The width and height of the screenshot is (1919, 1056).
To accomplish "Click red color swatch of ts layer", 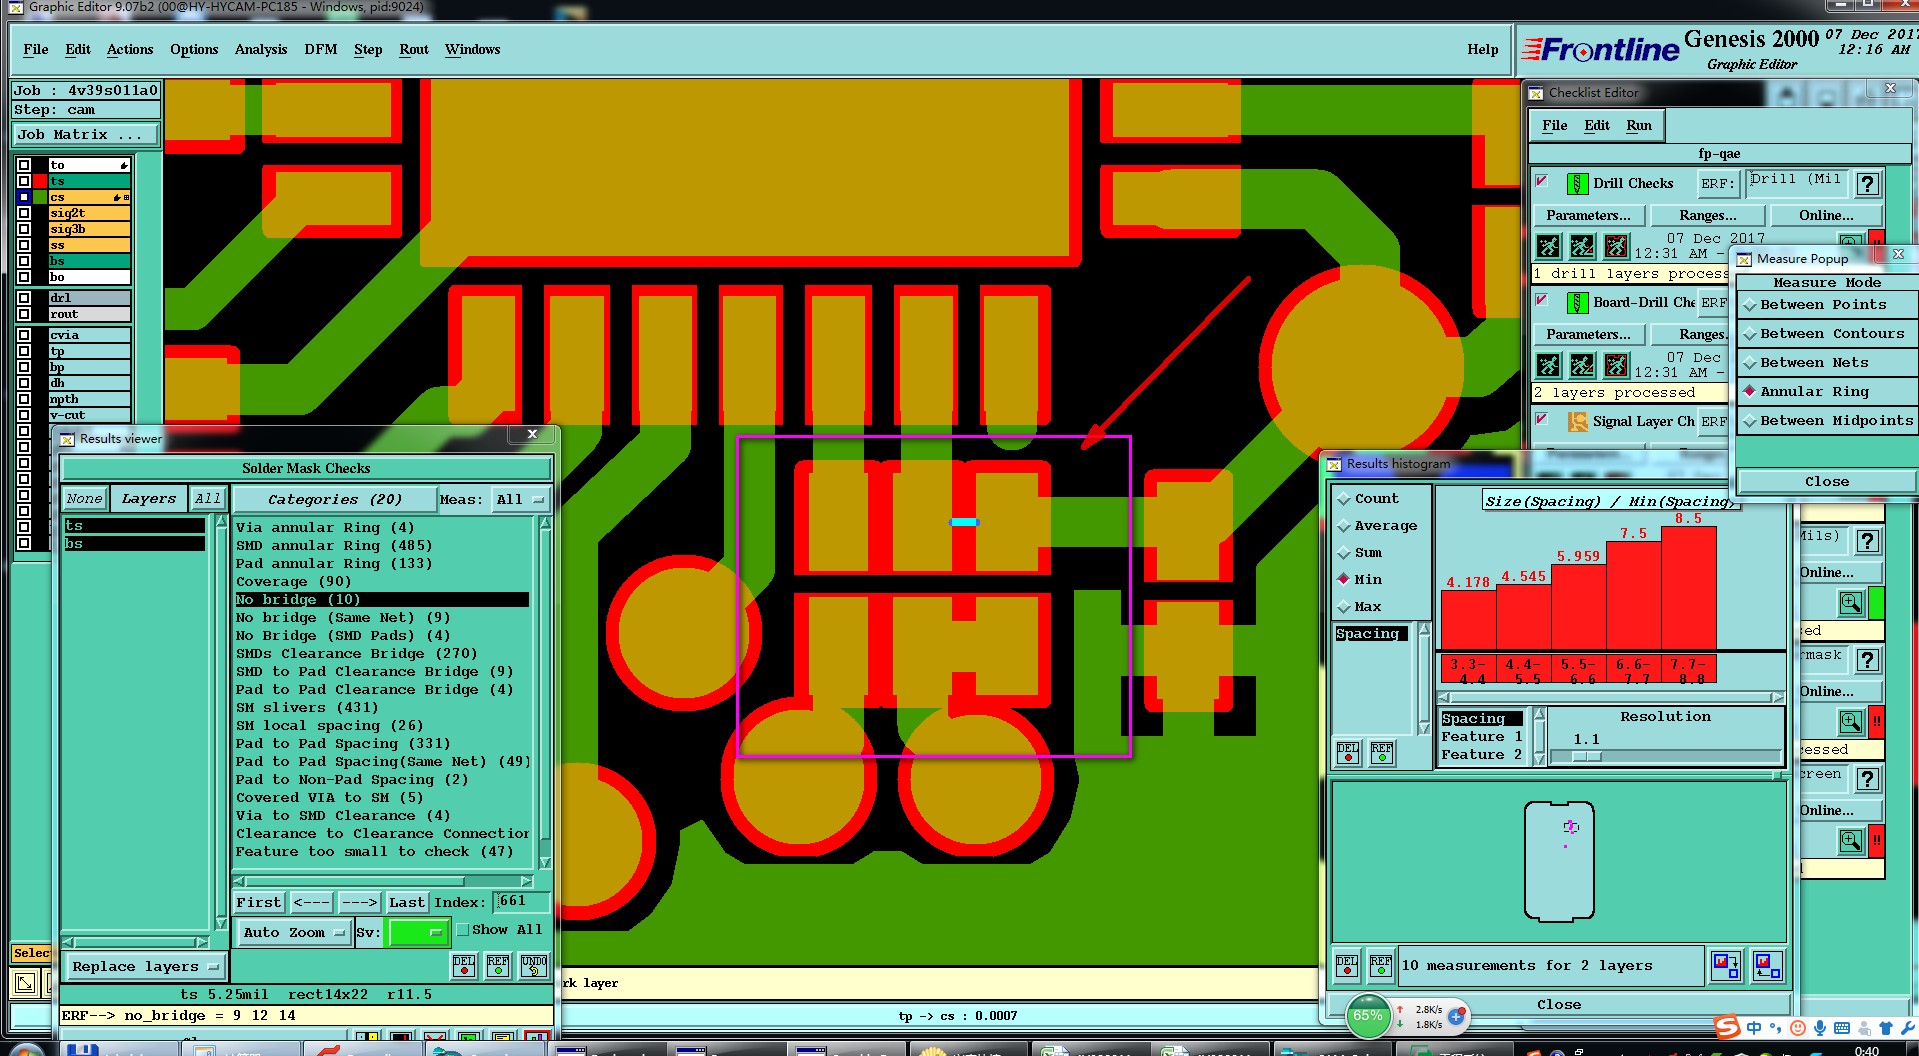I will coord(40,182).
